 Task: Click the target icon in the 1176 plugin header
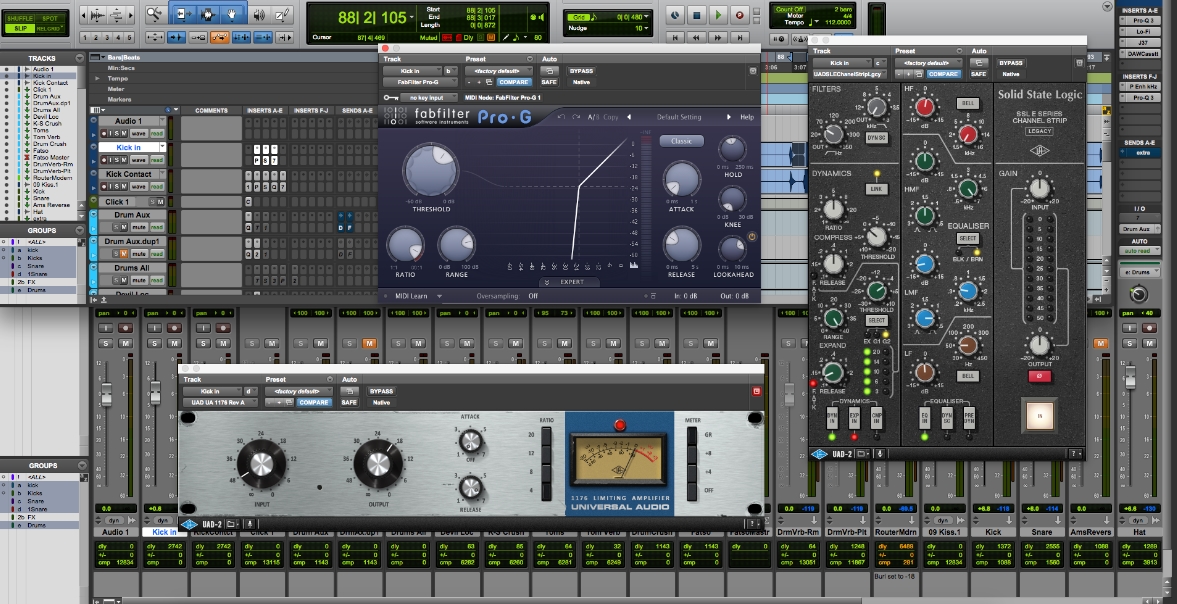[757, 391]
